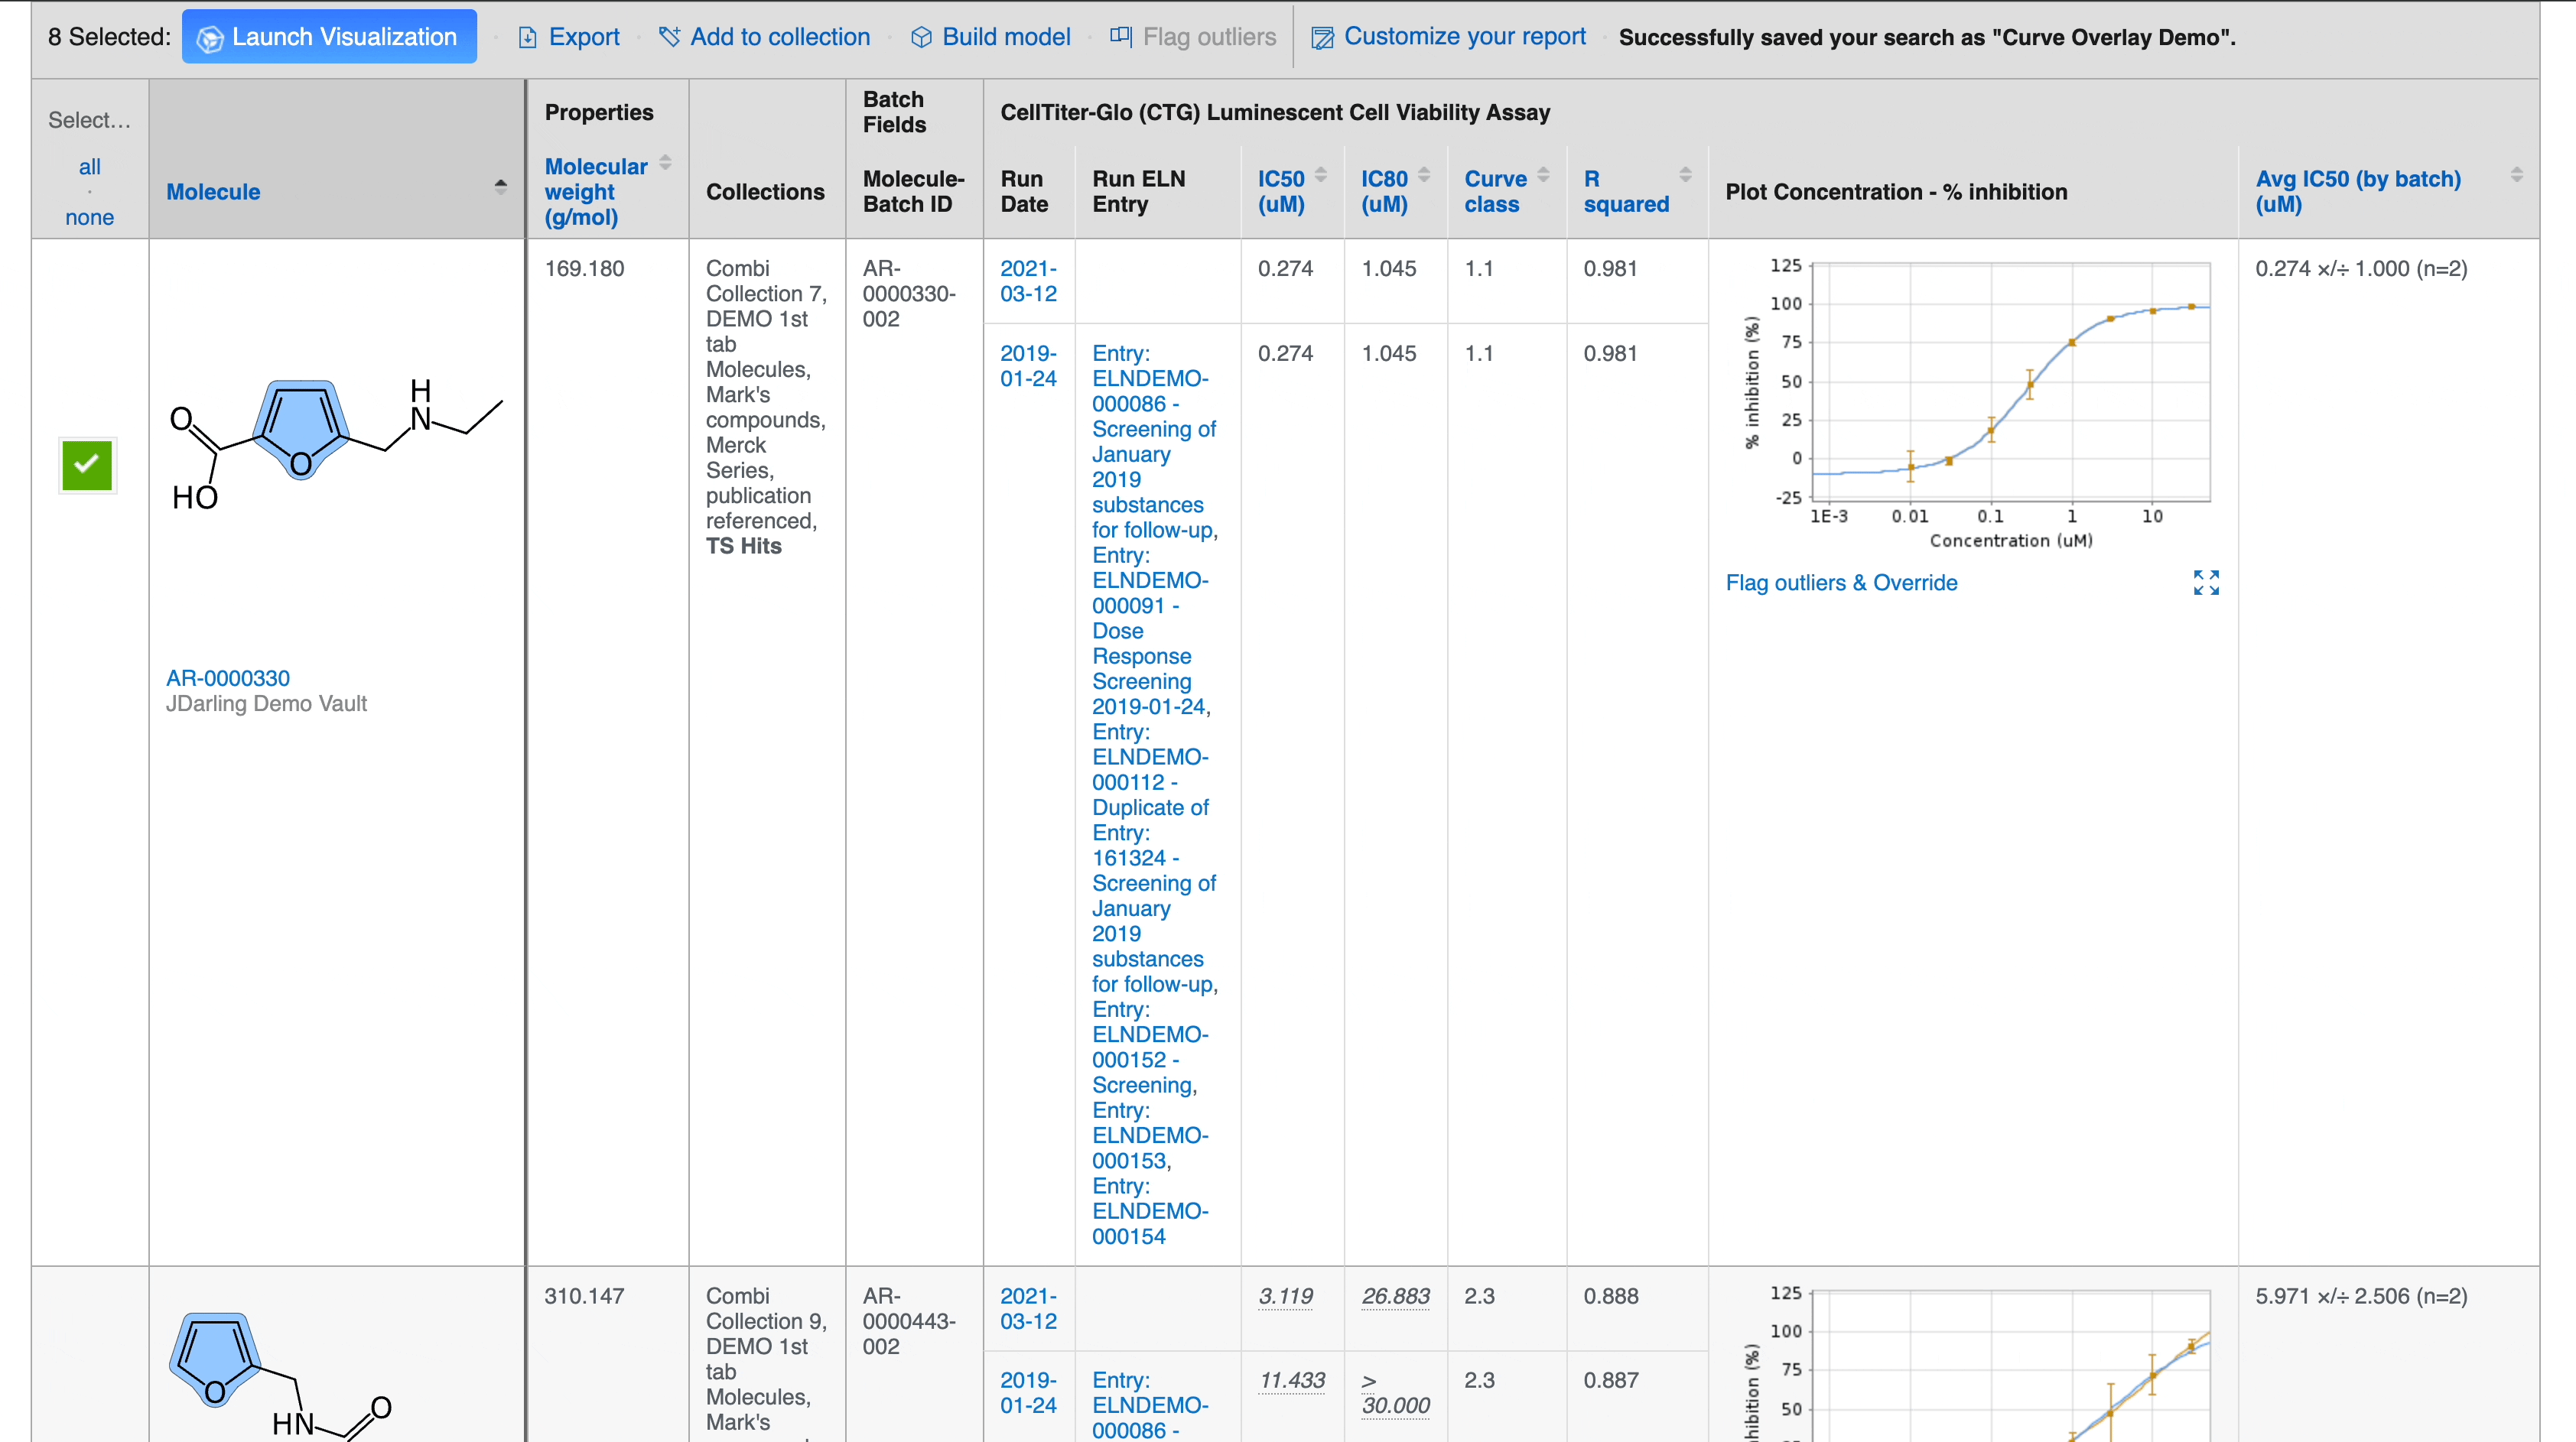This screenshot has width=2576, height=1442.
Task: Click the Customize your report edit icon
Action: tap(1322, 38)
